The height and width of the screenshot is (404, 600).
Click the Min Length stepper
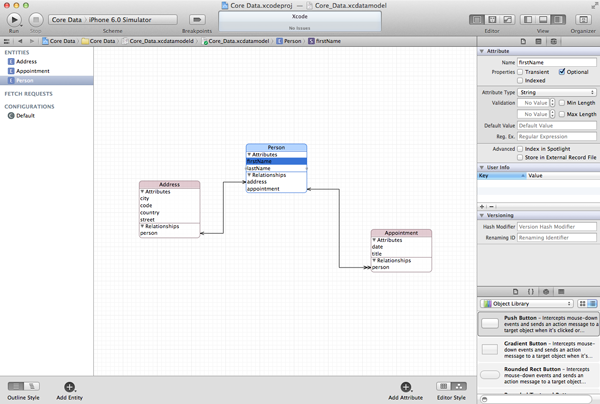click(x=553, y=103)
